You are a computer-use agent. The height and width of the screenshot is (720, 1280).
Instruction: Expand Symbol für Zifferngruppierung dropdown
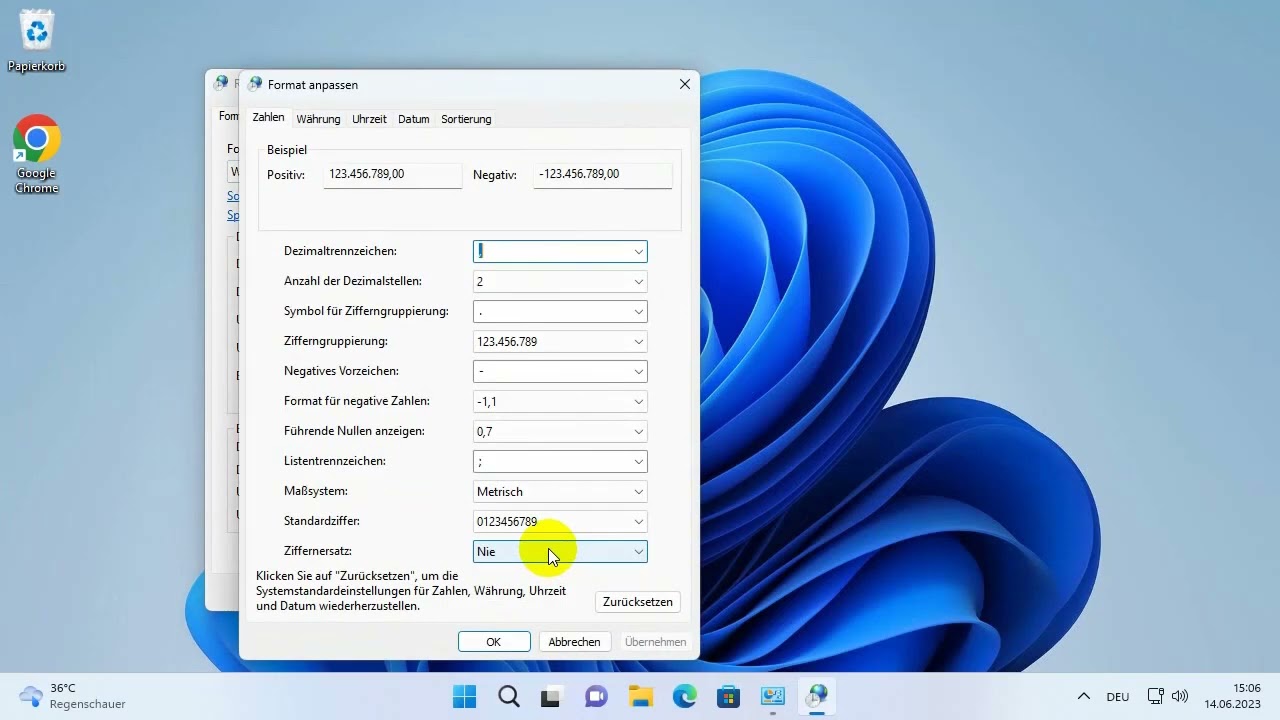[638, 312]
